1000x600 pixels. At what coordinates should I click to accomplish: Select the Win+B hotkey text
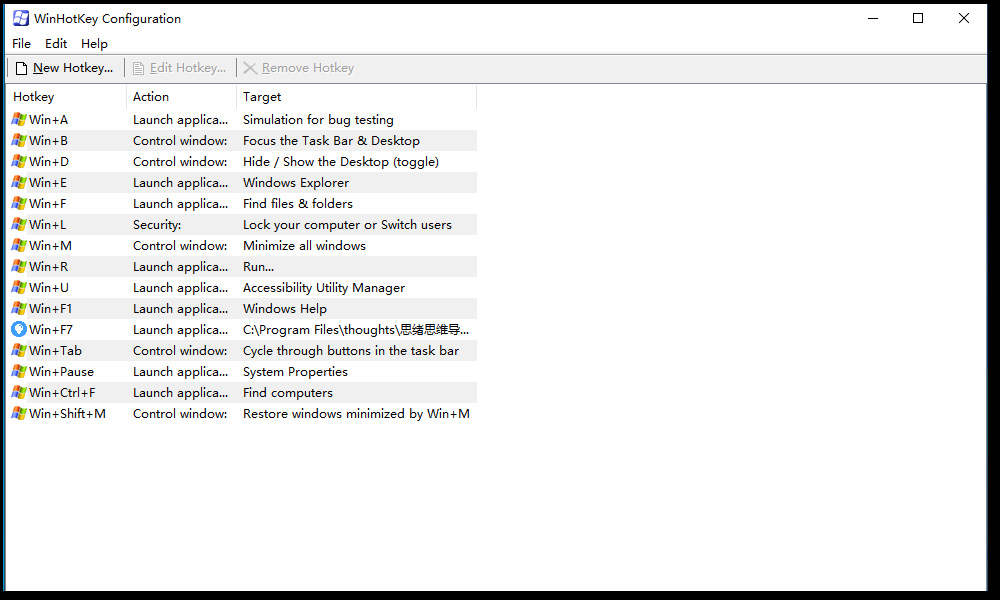pos(48,140)
